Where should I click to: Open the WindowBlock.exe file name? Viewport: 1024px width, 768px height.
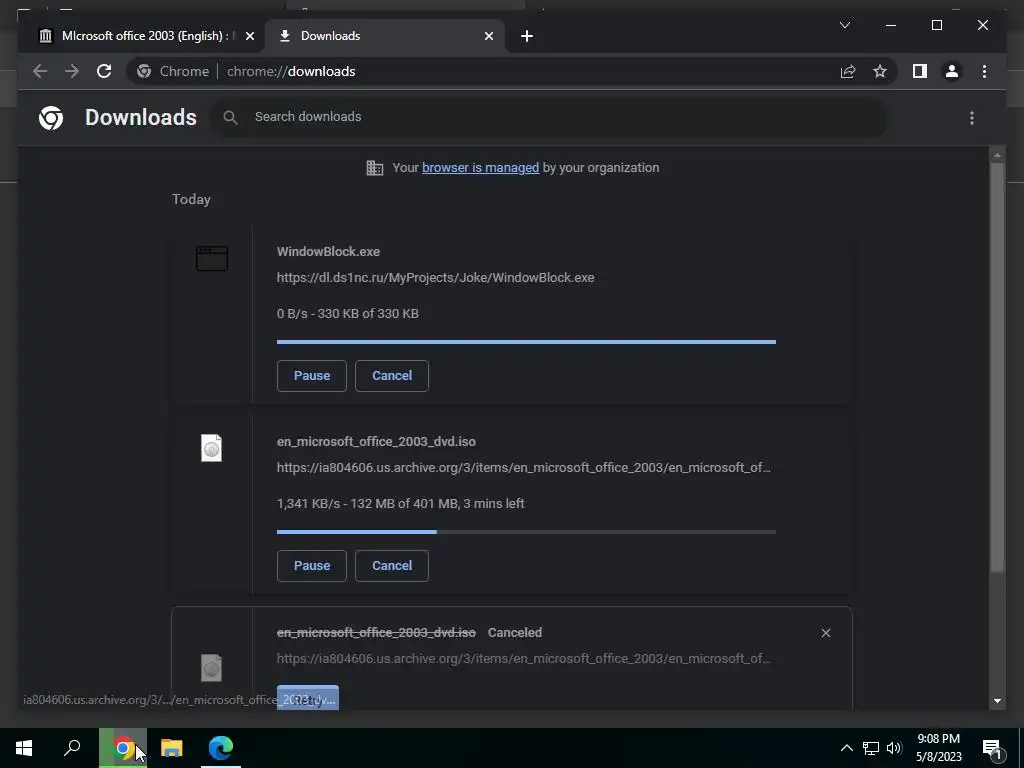tap(328, 251)
